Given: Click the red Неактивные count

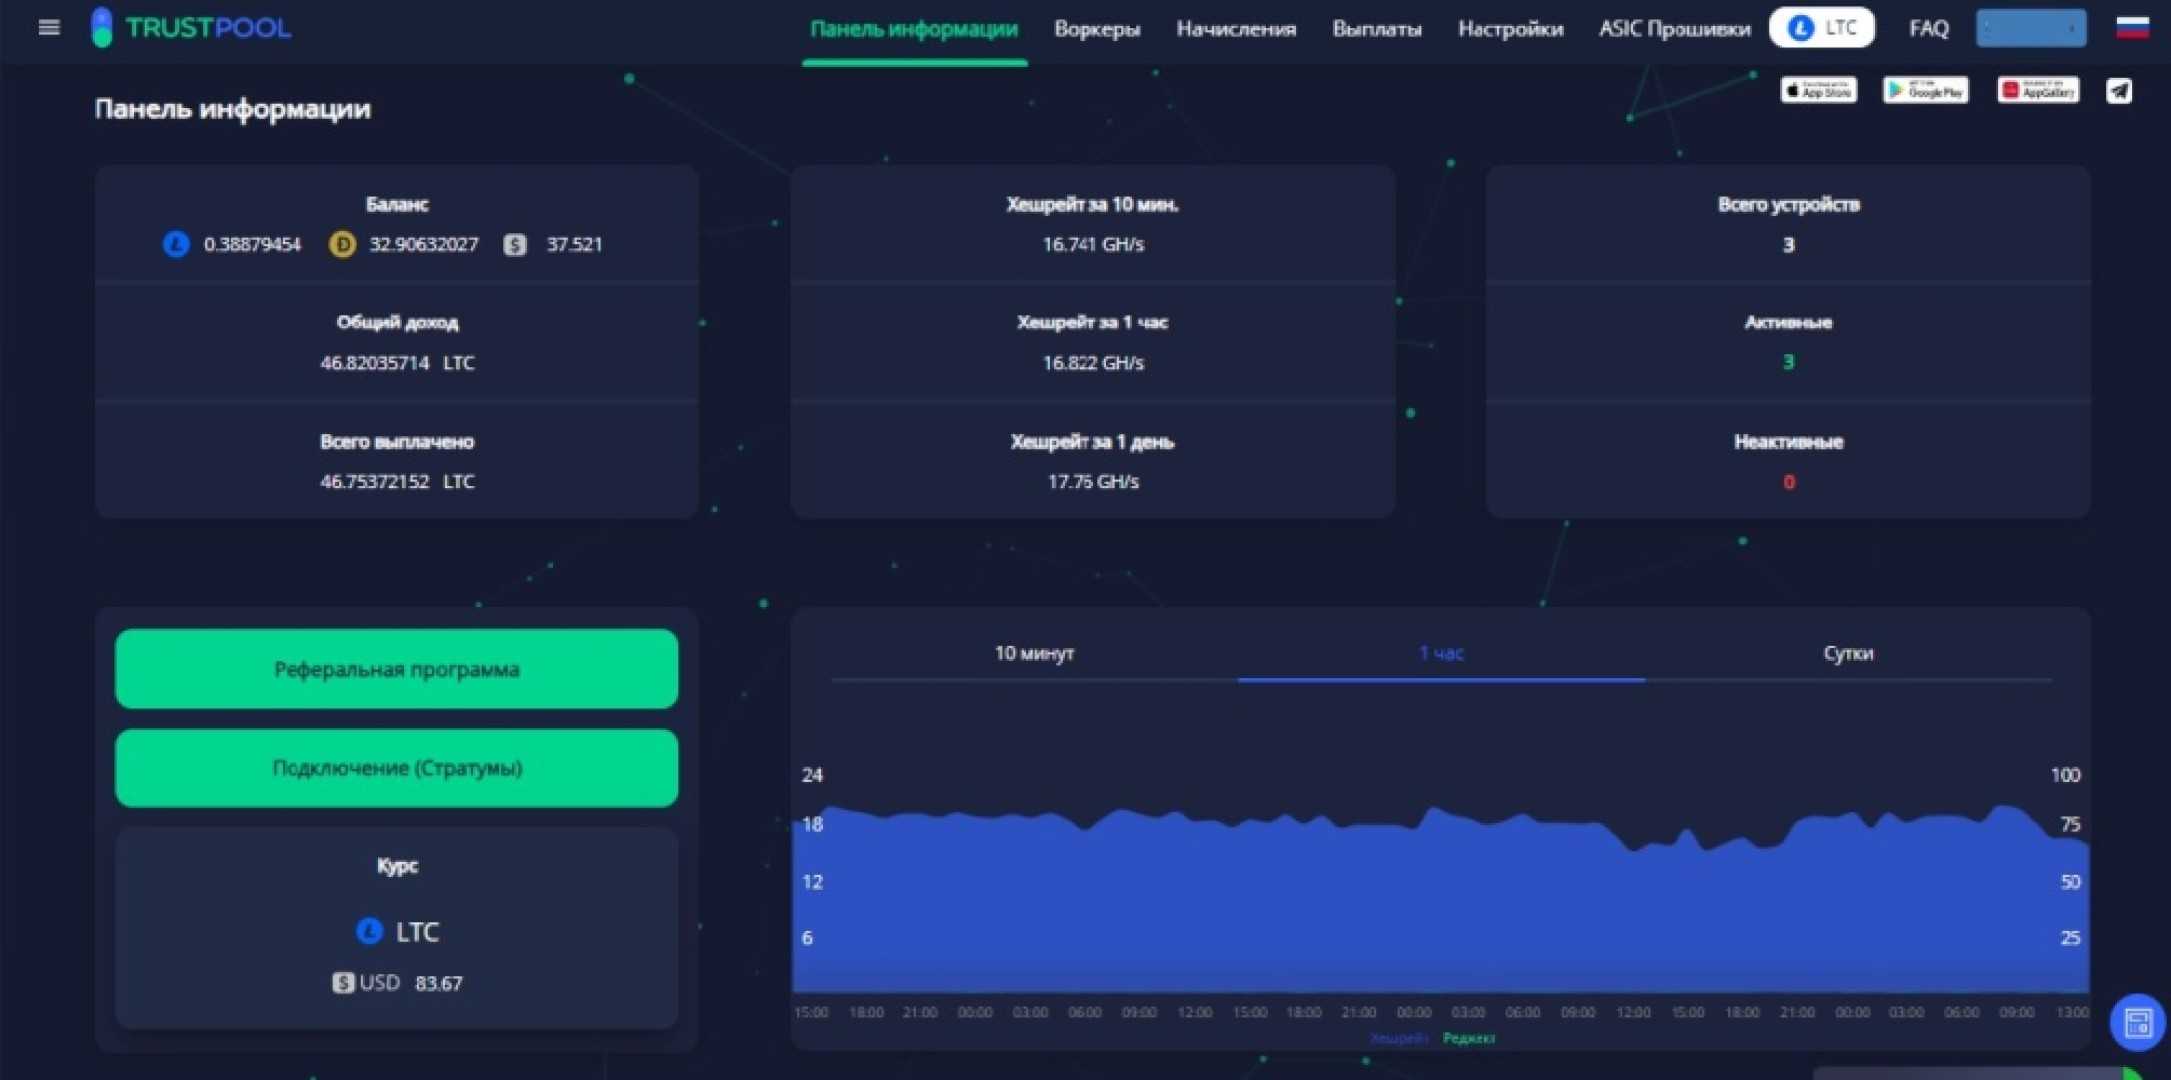Looking at the screenshot, I should click(x=1788, y=482).
